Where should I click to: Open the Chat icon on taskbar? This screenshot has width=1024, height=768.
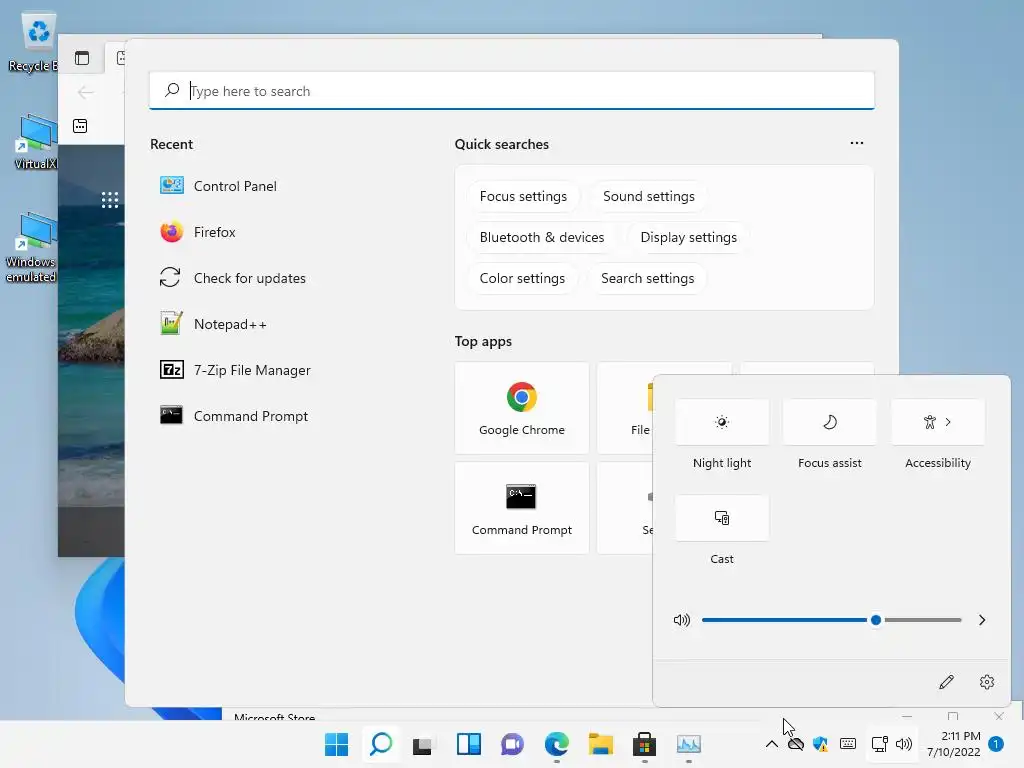click(x=513, y=744)
